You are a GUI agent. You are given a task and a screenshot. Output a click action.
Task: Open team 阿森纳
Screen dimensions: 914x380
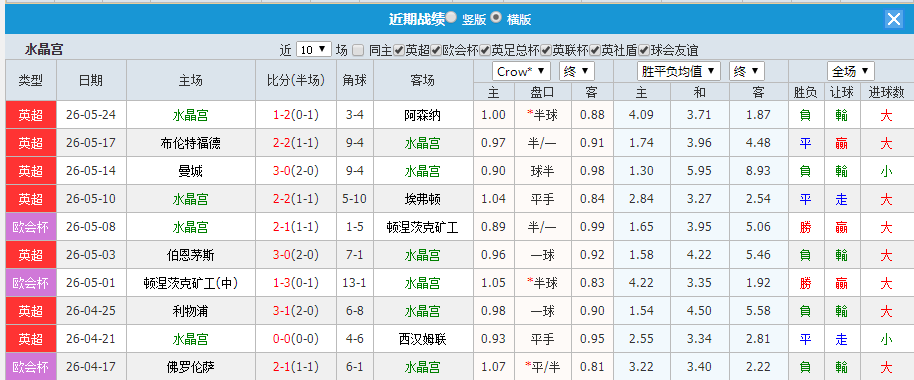pyautogui.click(x=423, y=115)
